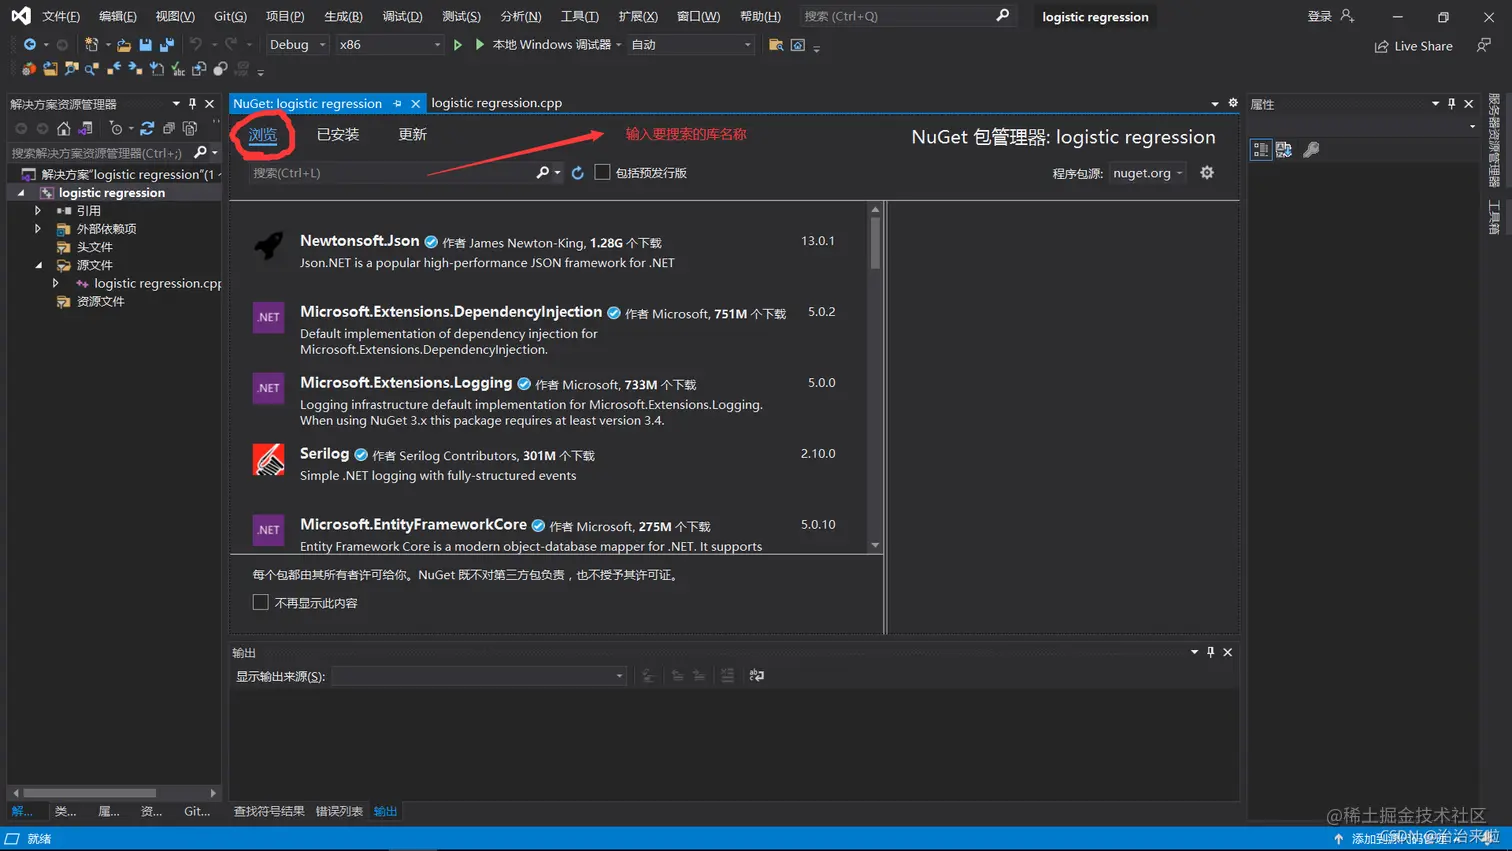Image resolution: width=1512 pixels, height=851 pixels.
Task: Select the Serilog package row
Action: click(547, 464)
